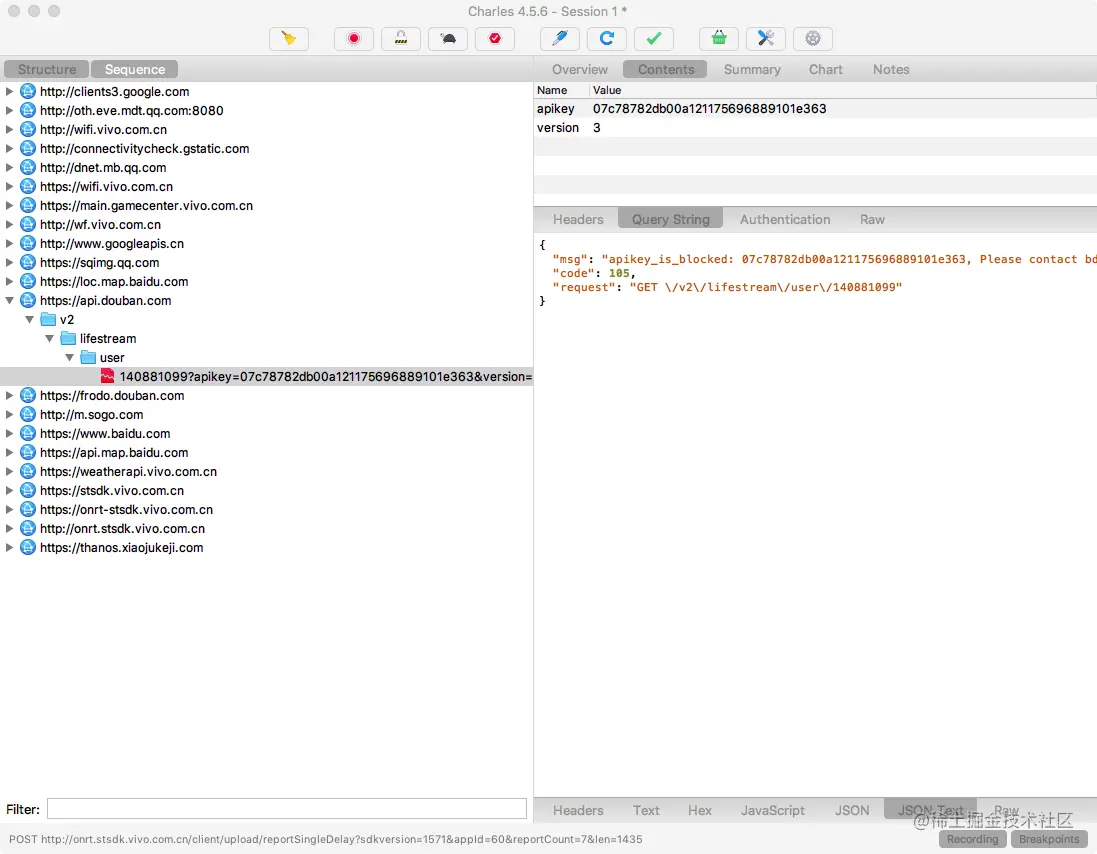Screen dimensions: 1097x854
Task: Click globe icon beside thanos.xiaojukeji.com
Action: (27, 547)
